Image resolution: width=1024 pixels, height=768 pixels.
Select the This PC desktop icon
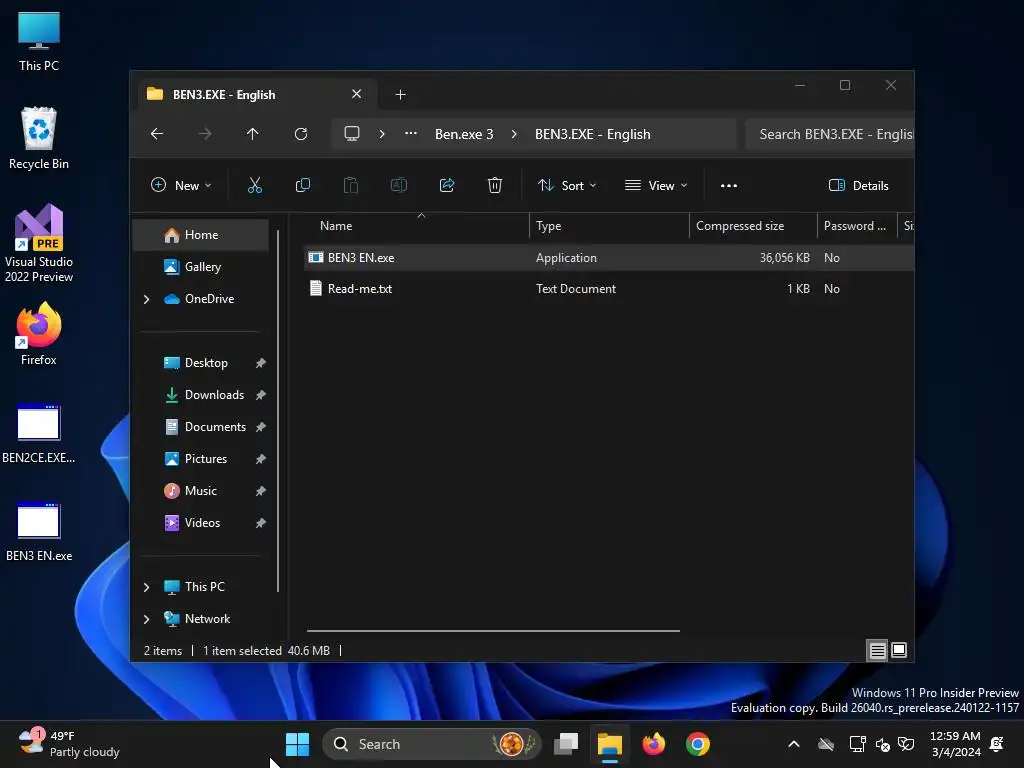(39, 41)
